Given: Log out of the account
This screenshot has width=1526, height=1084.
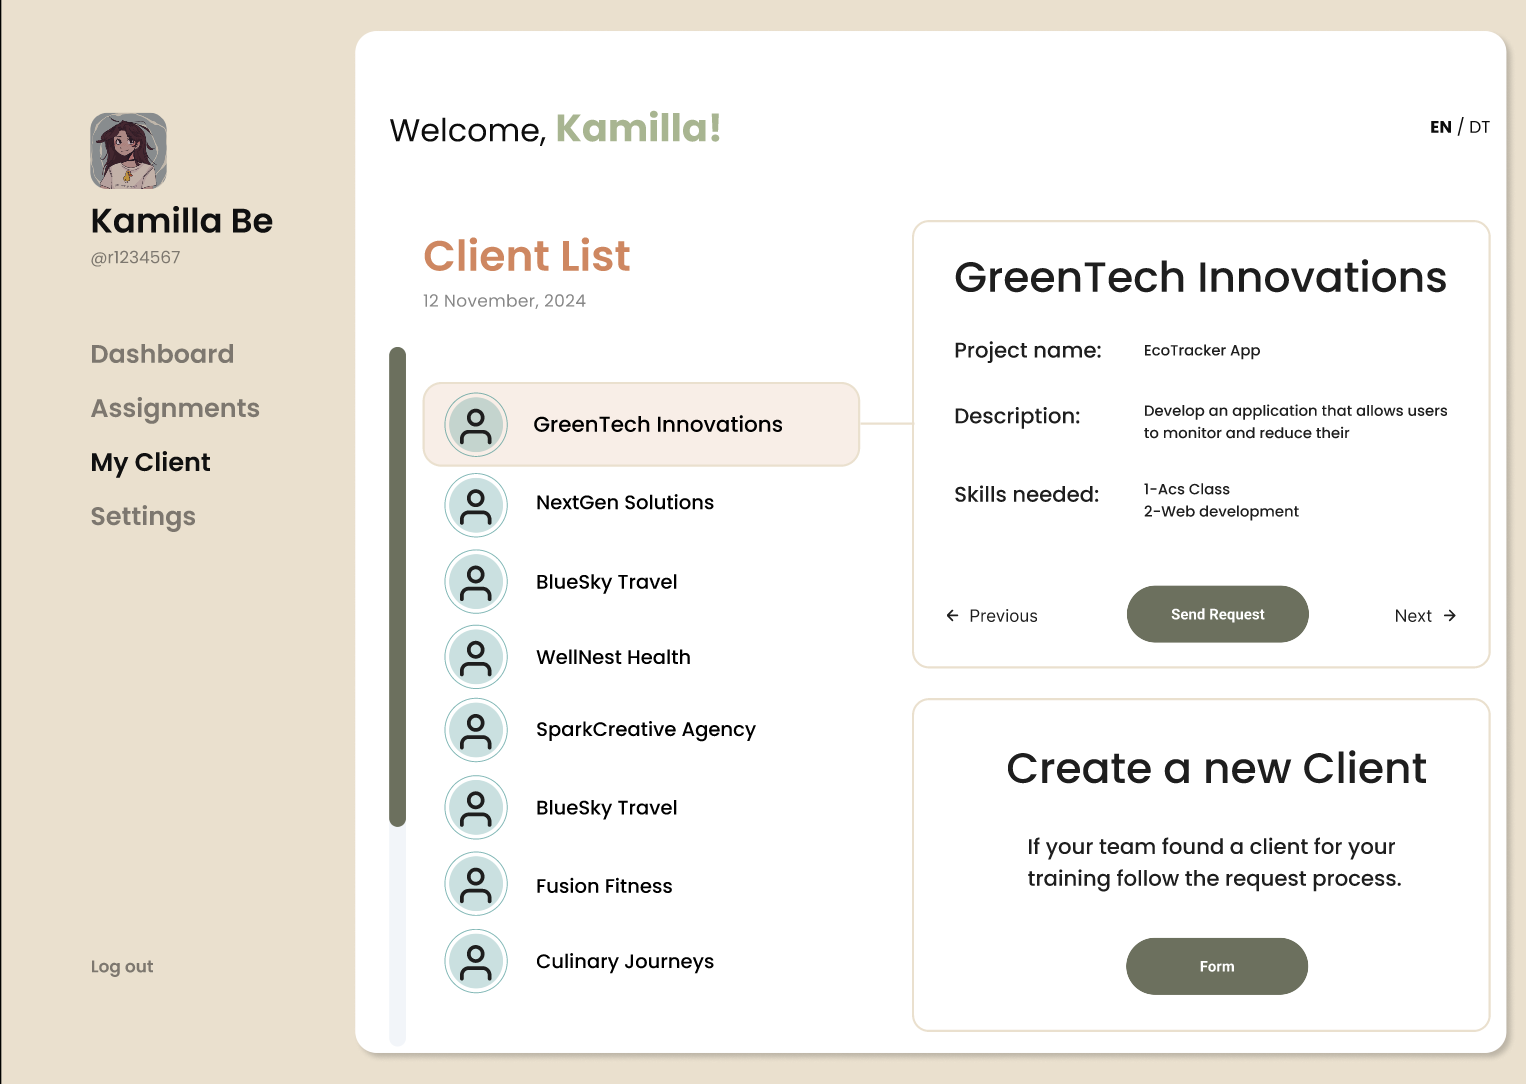Looking at the screenshot, I should click(122, 967).
